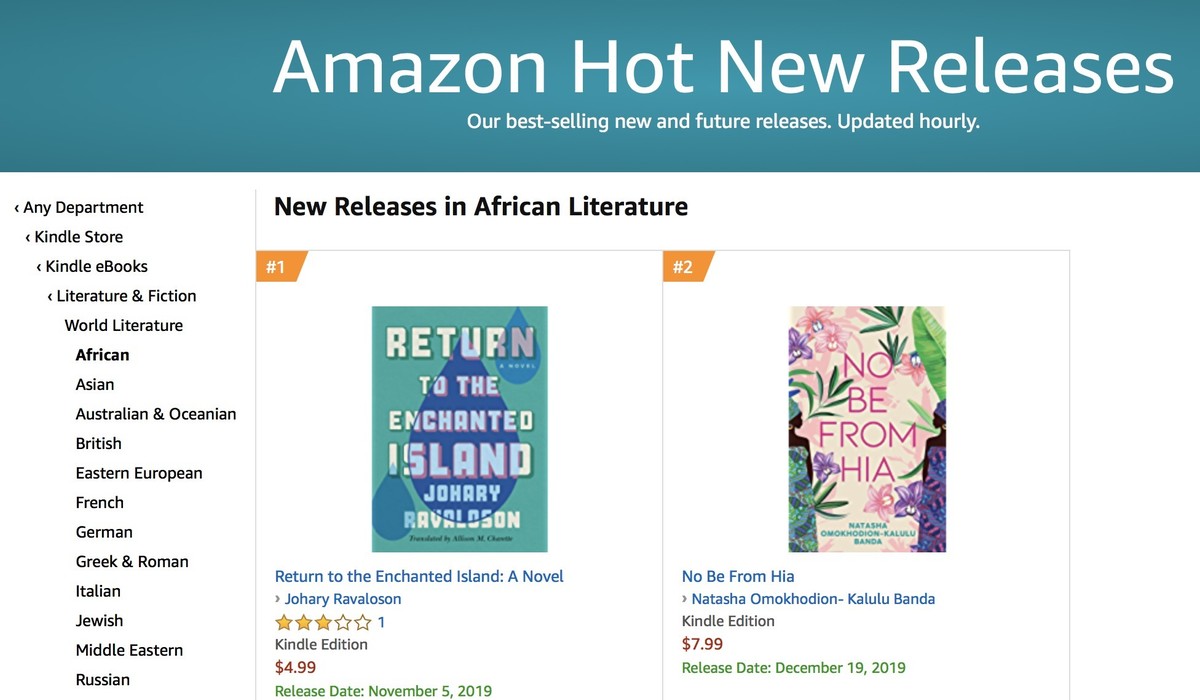
Task: Click author link Johary Ravaloson
Action: tap(343, 599)
